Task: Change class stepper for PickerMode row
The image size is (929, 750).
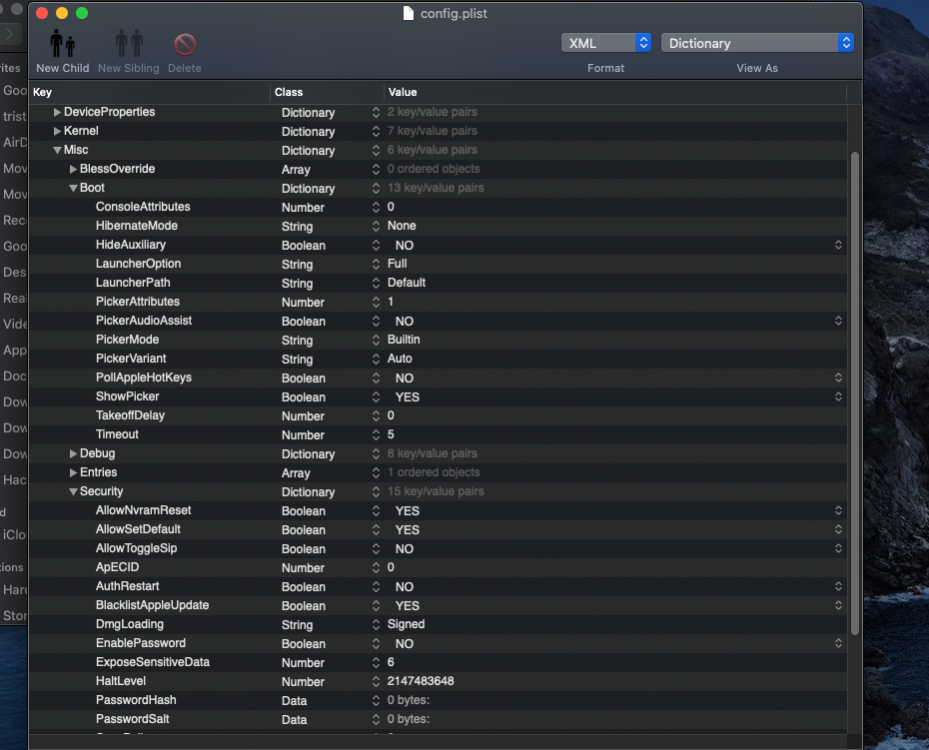Action: pyautogui.click(x=376, y=339)
